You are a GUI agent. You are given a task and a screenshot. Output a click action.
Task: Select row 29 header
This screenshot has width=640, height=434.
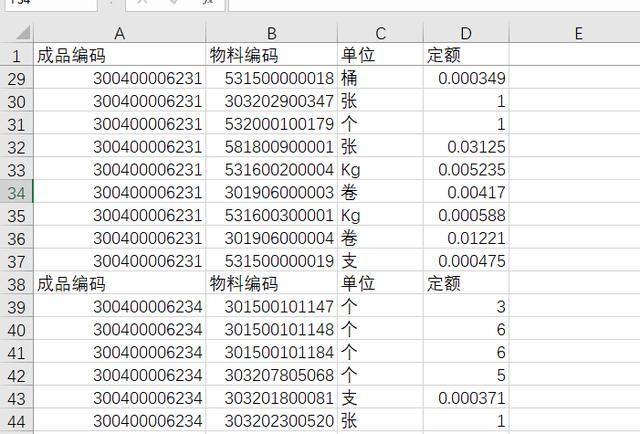16,78
